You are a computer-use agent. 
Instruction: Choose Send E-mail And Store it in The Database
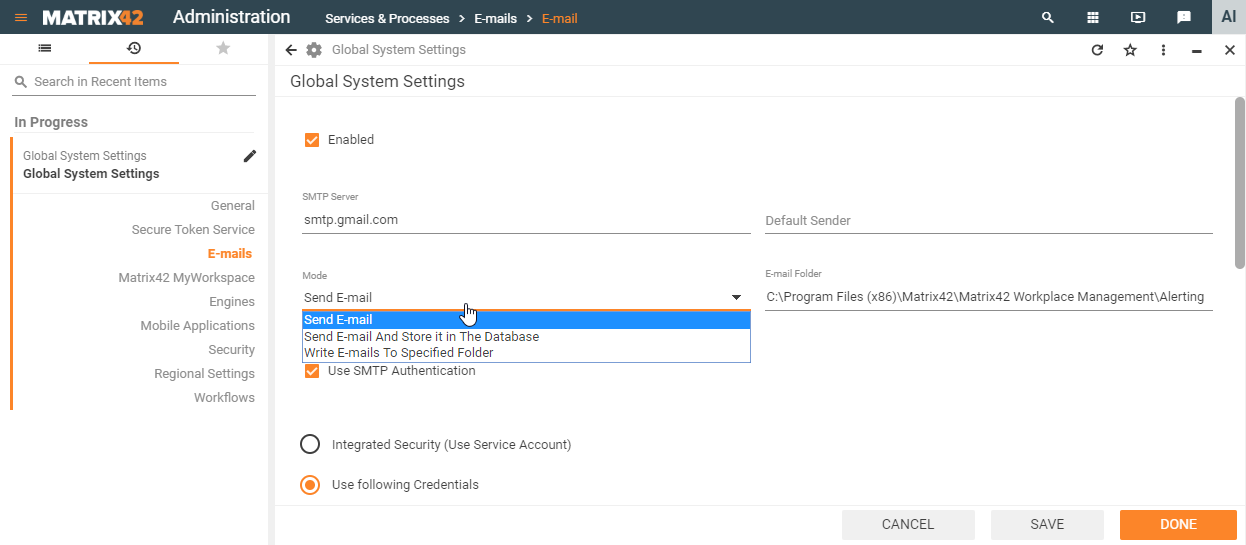(x=421, y=337)
